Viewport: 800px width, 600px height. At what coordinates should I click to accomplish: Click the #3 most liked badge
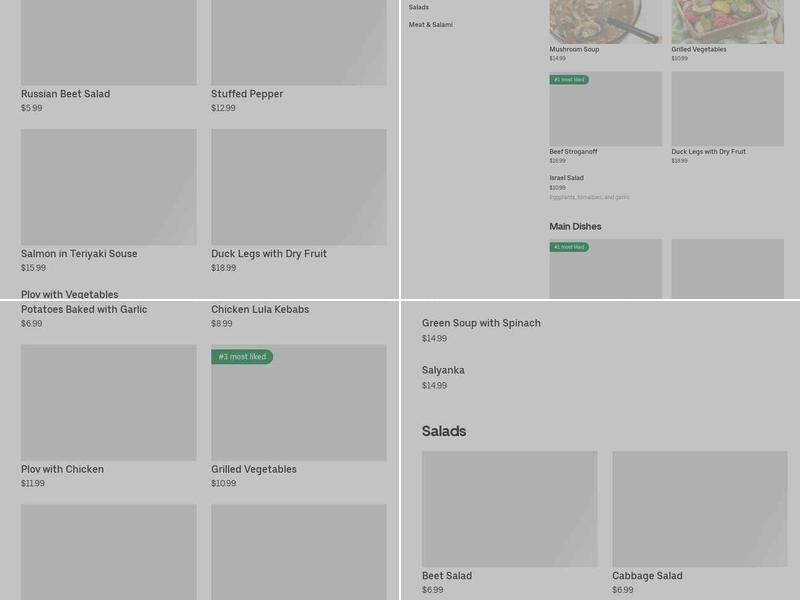(242, 357)
